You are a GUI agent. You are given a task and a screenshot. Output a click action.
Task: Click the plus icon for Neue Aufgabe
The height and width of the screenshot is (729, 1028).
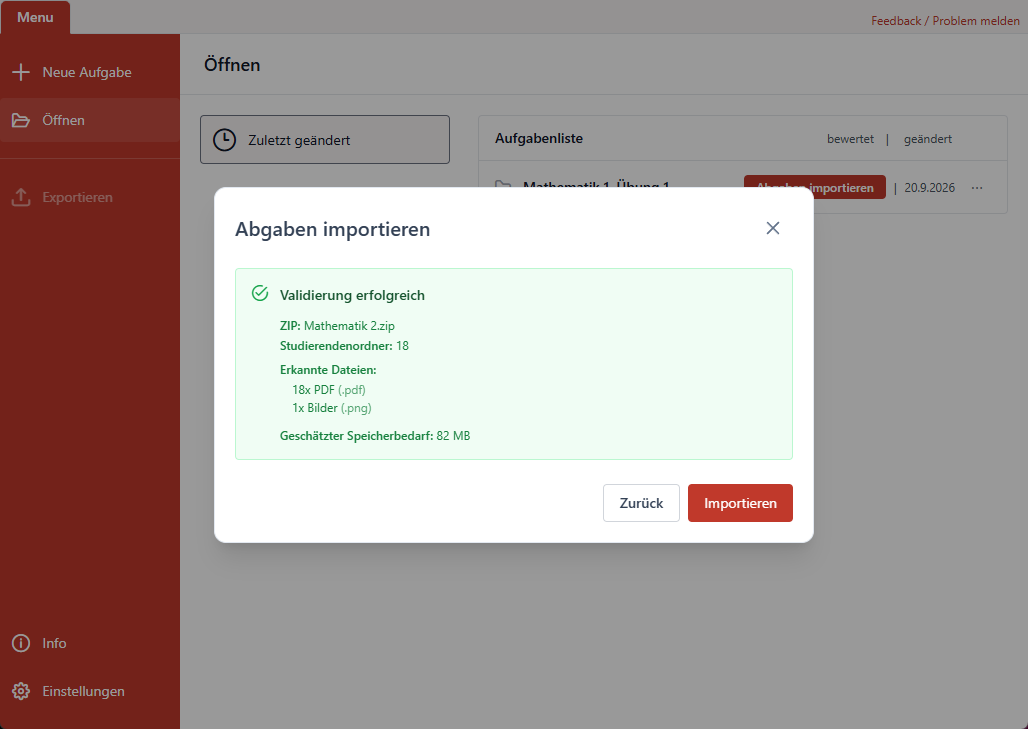(x=21, y=72)
